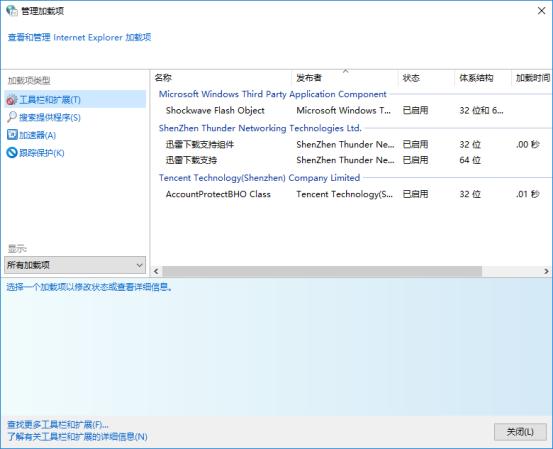Image resolution: width=553 pixels, height=449 pixels.
Task: Click the 加速器(A) icon
Action: [12, 135]
